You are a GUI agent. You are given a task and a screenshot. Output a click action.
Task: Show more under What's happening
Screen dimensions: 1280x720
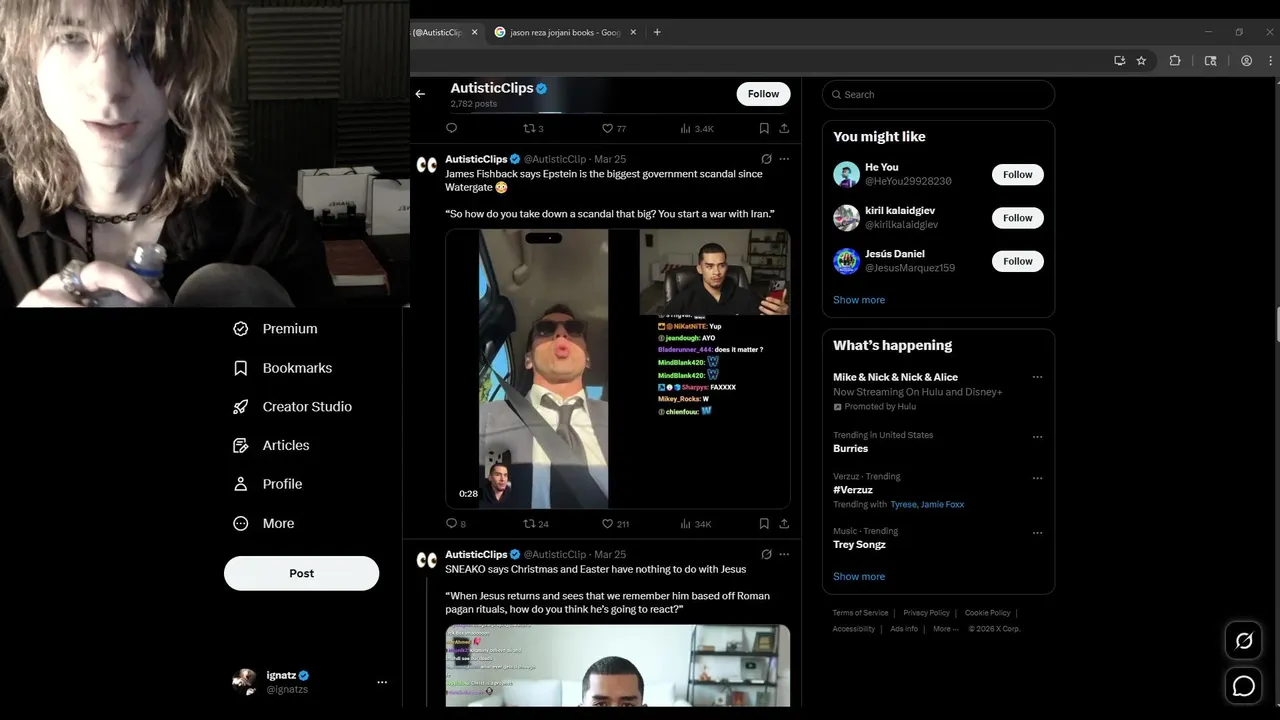[859, 576]
